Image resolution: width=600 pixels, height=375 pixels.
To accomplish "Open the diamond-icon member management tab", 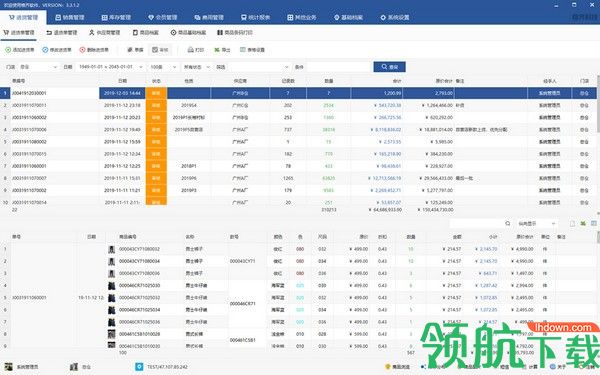I will [x=163, y=17].
